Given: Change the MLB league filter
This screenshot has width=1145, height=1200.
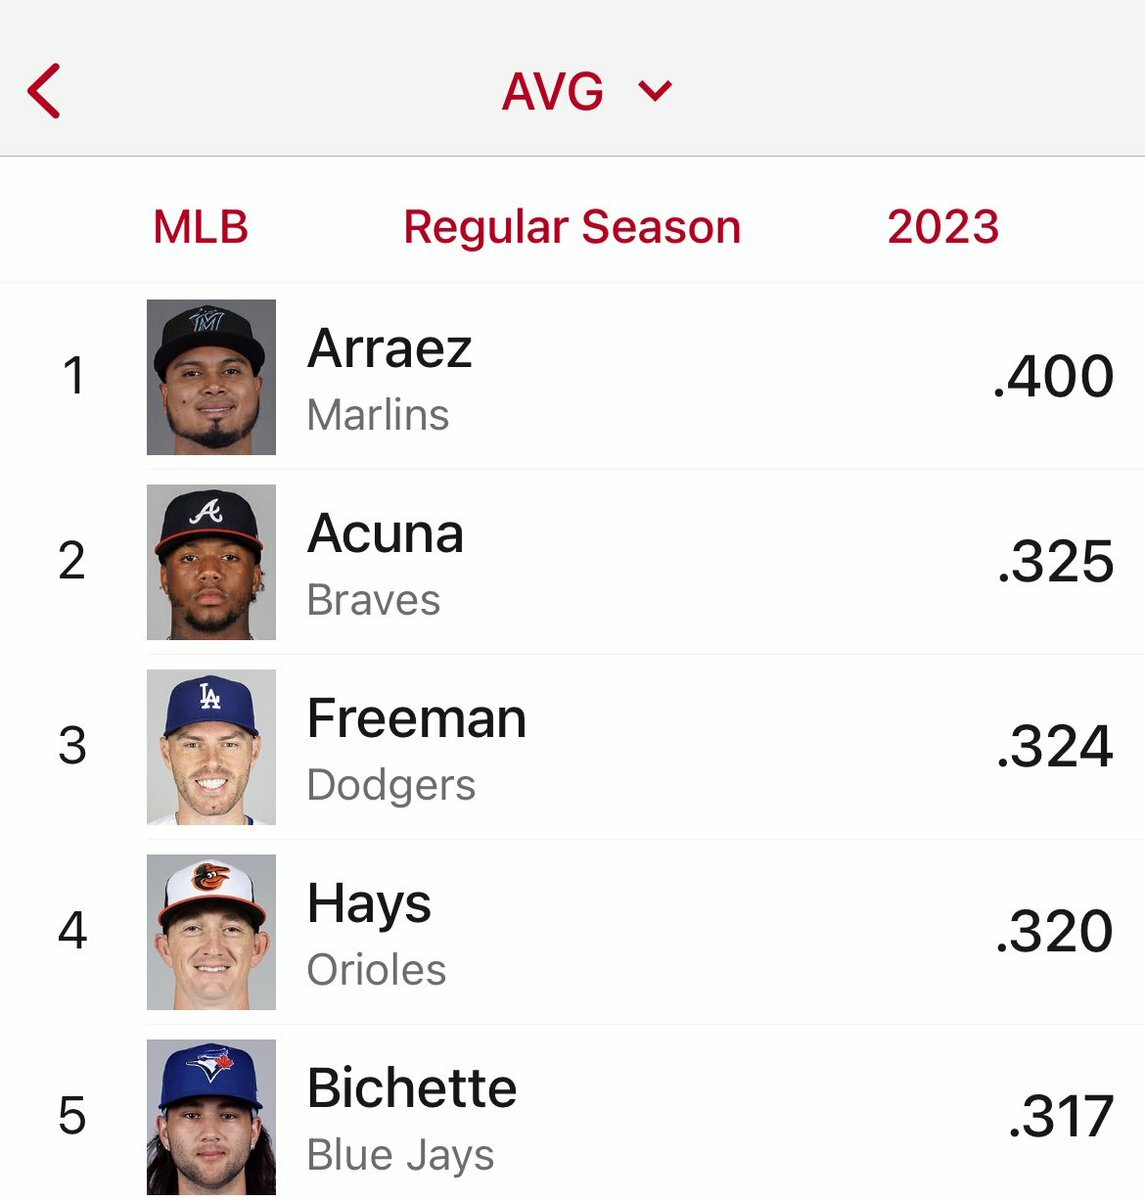Looking at the screenshot, I should 201,227.
